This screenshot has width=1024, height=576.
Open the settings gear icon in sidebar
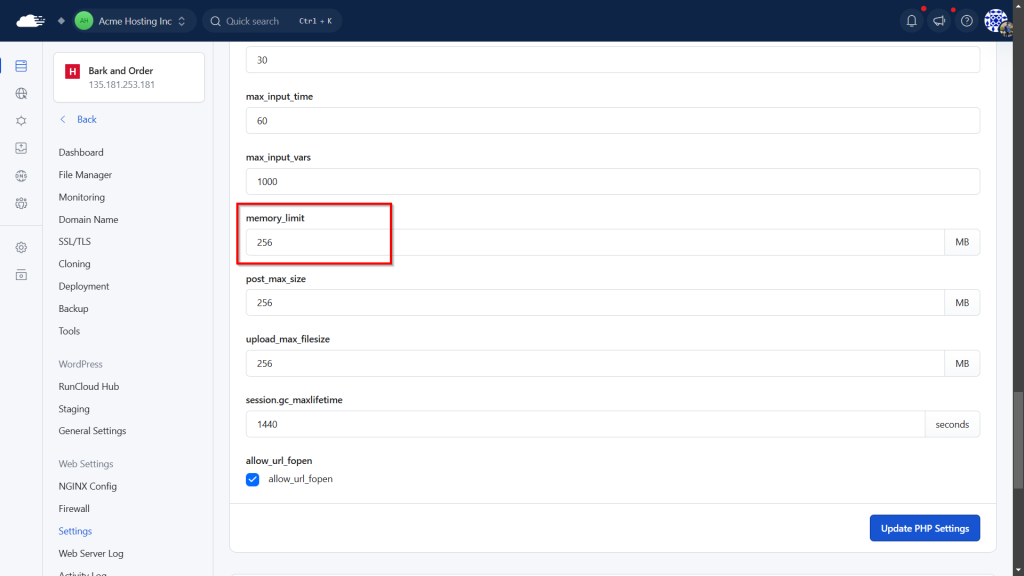coord(21,247)
